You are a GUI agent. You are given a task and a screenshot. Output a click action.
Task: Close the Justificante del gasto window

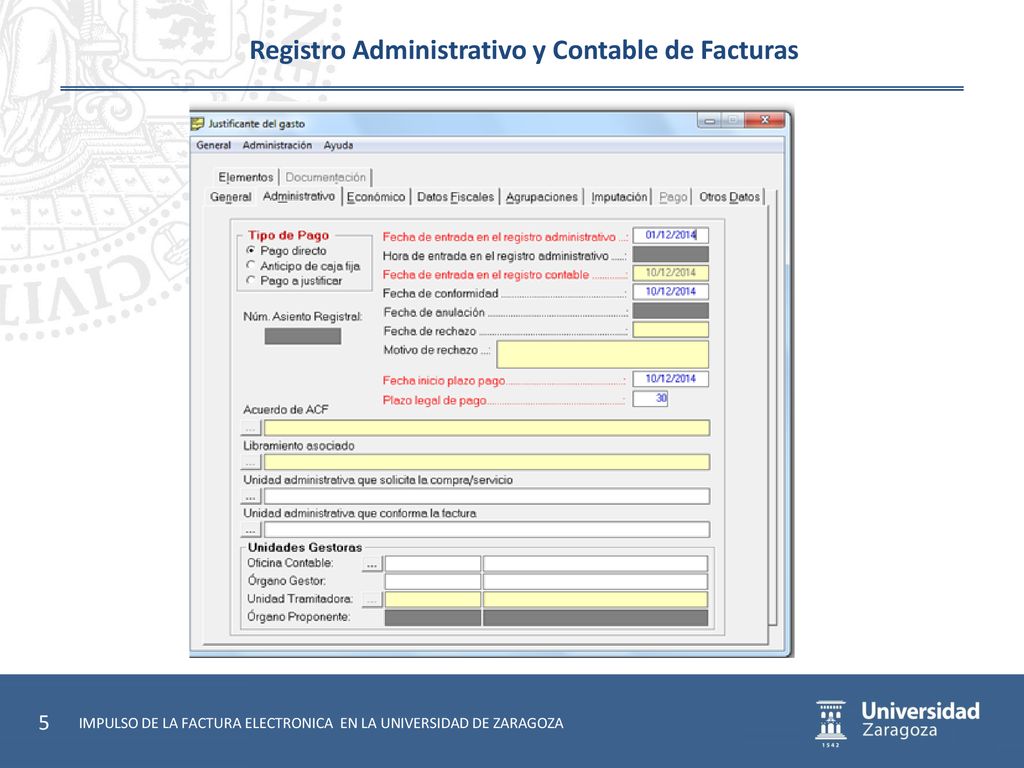[x=764, y=121]
